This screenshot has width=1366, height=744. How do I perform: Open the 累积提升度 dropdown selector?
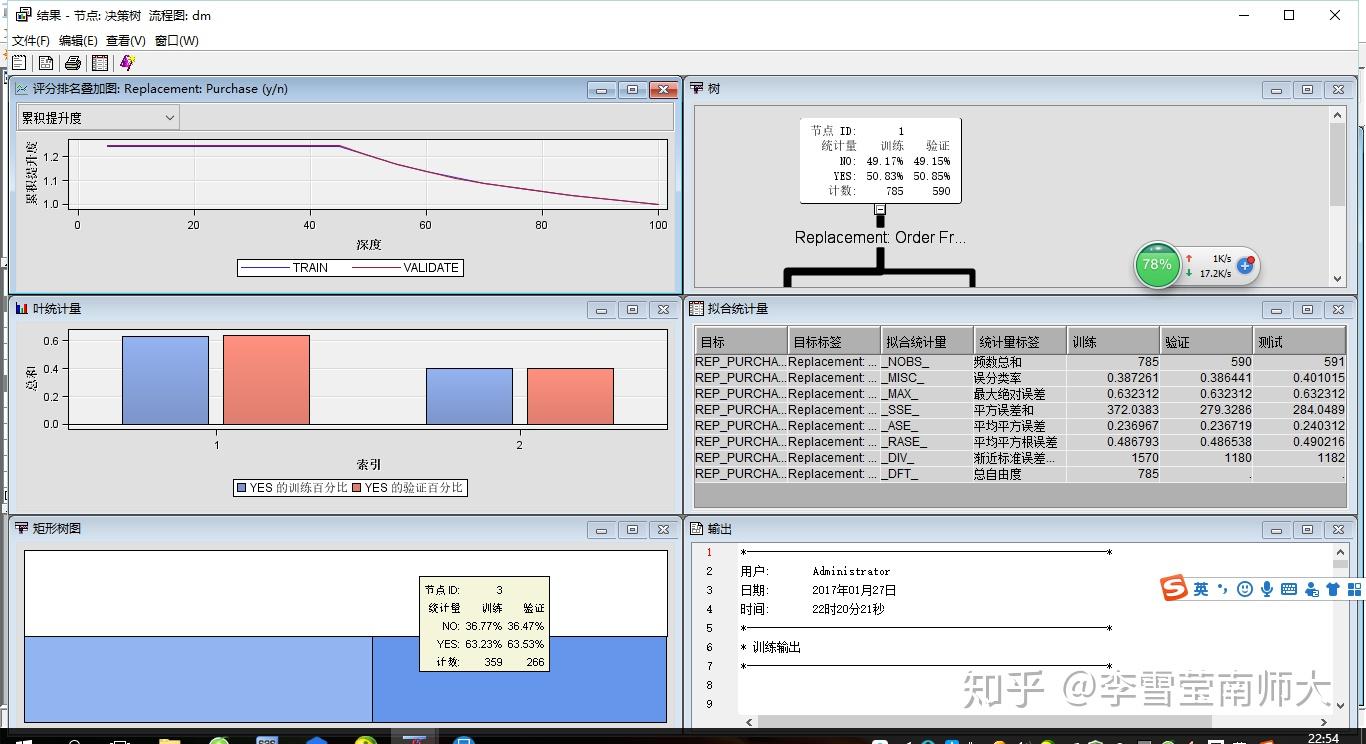click(97, 117)
